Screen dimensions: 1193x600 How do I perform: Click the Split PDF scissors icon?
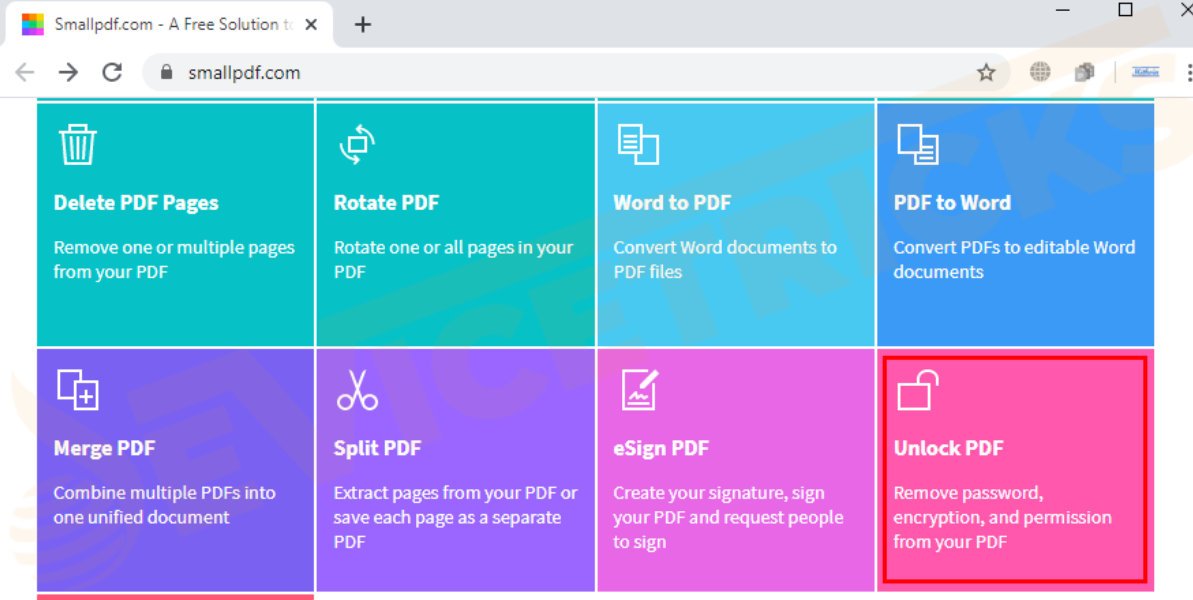click(358, 389)
